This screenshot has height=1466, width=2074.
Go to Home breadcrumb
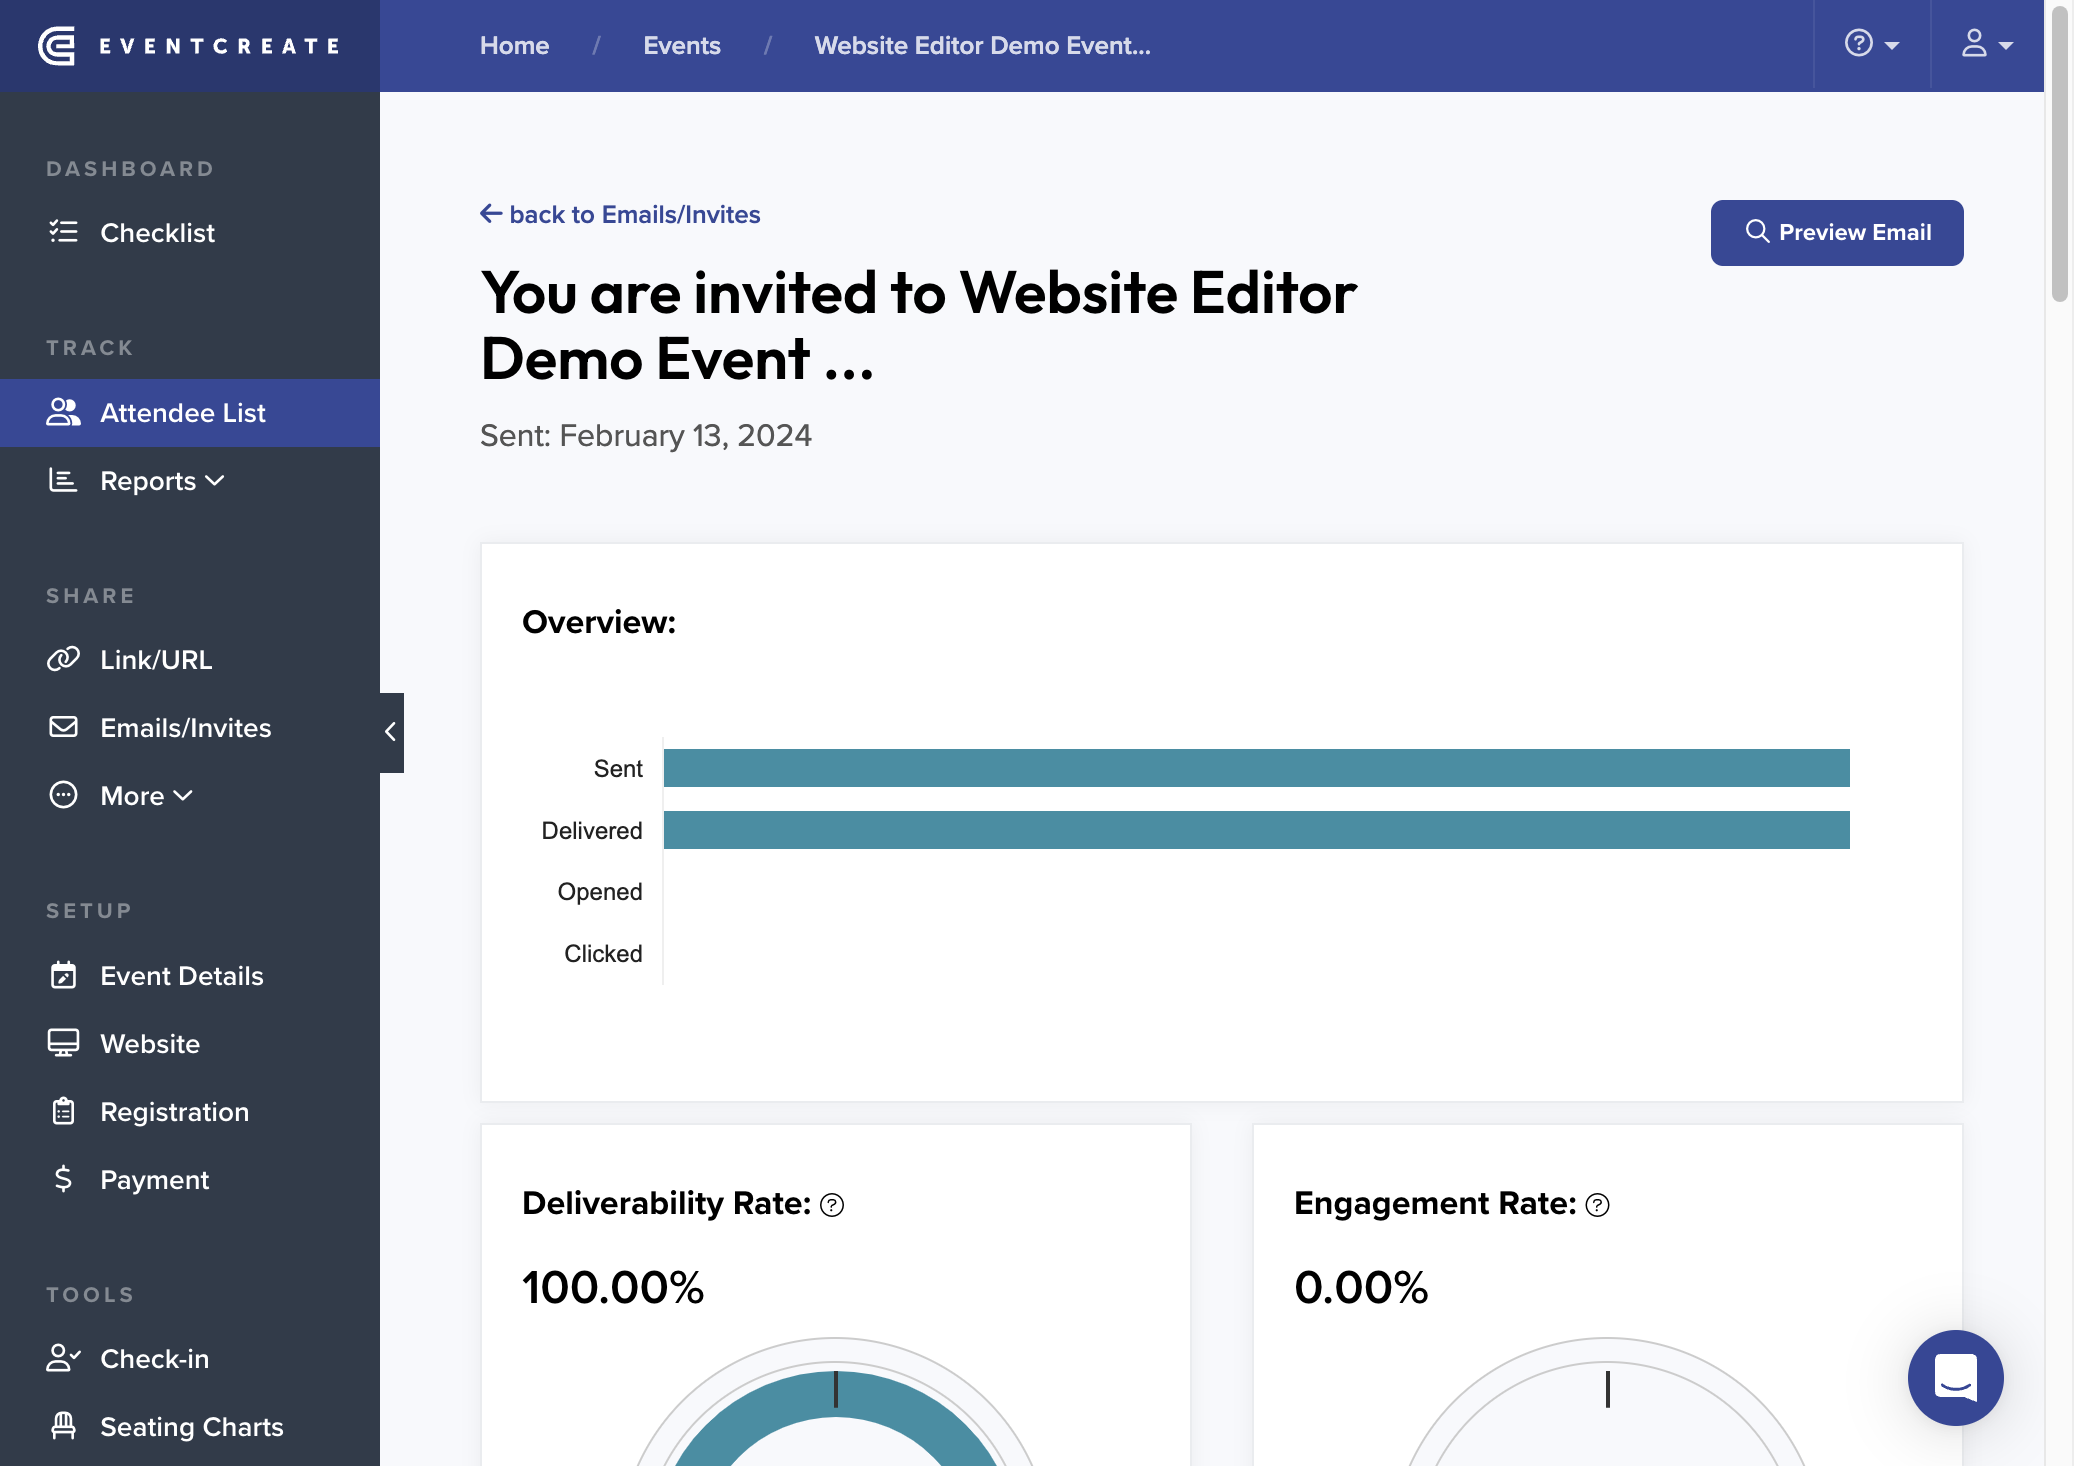514,46
